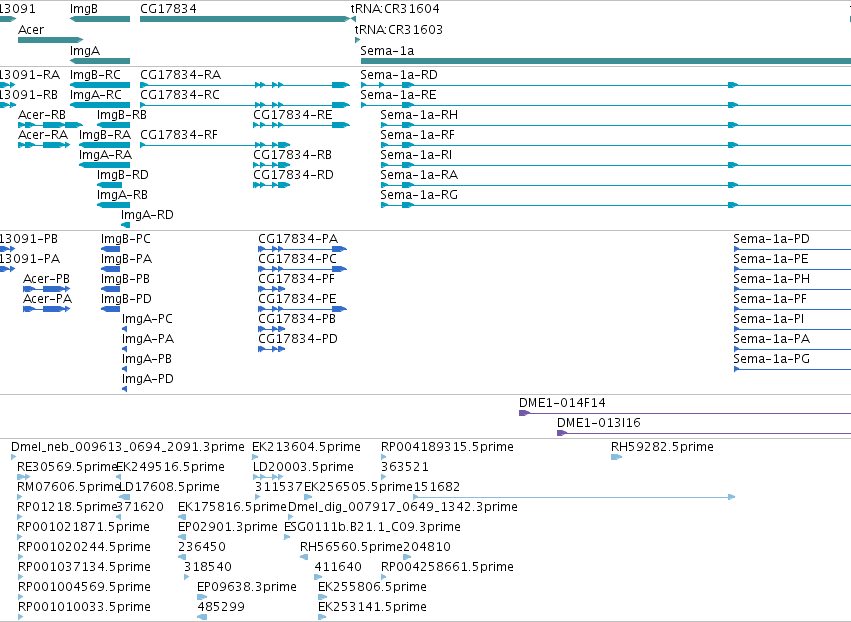Screen dimensions: 851x622
Task: Select the CG17834 gene bar
Action: pos(244,19)
